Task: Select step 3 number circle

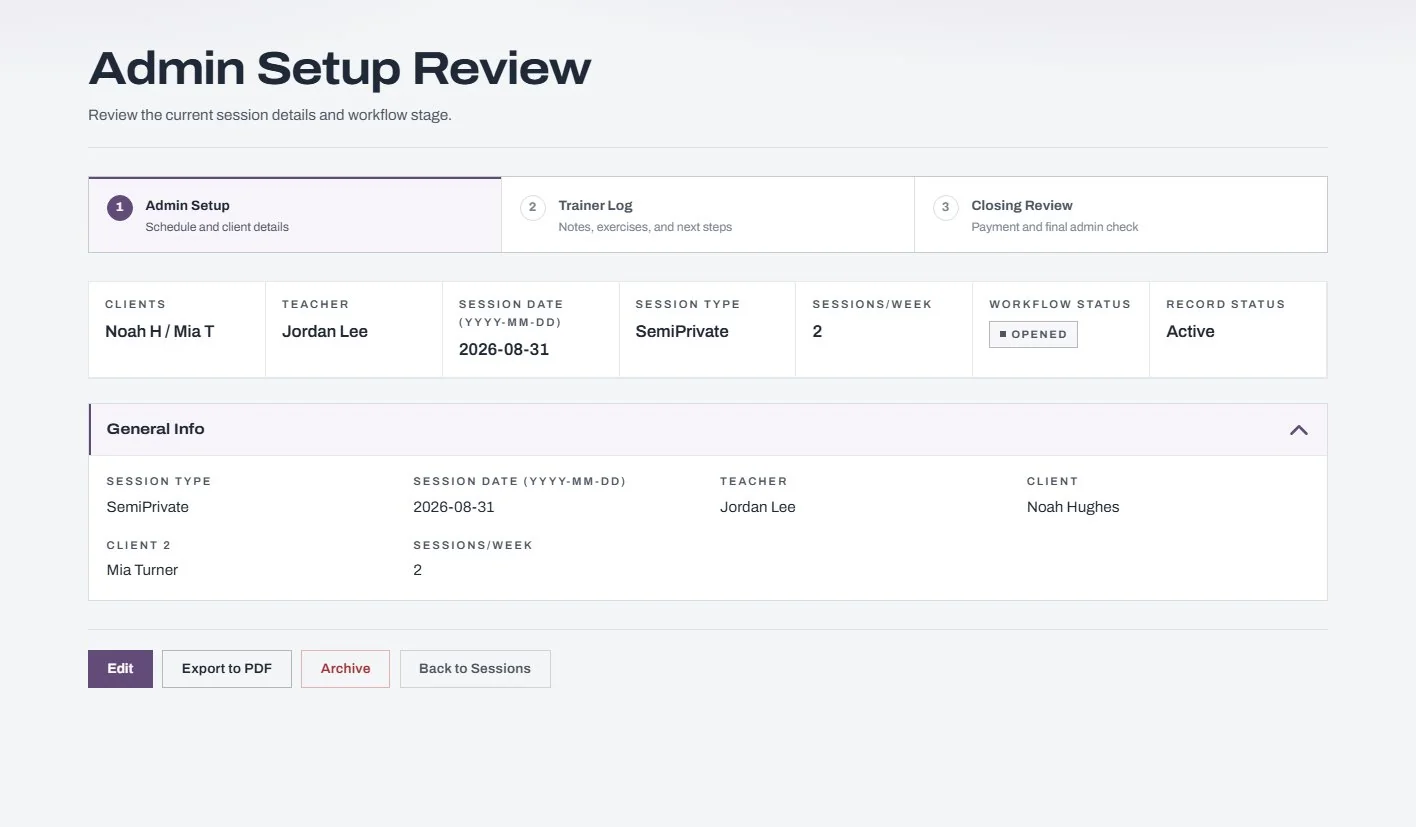Action: tap(945, 208)
